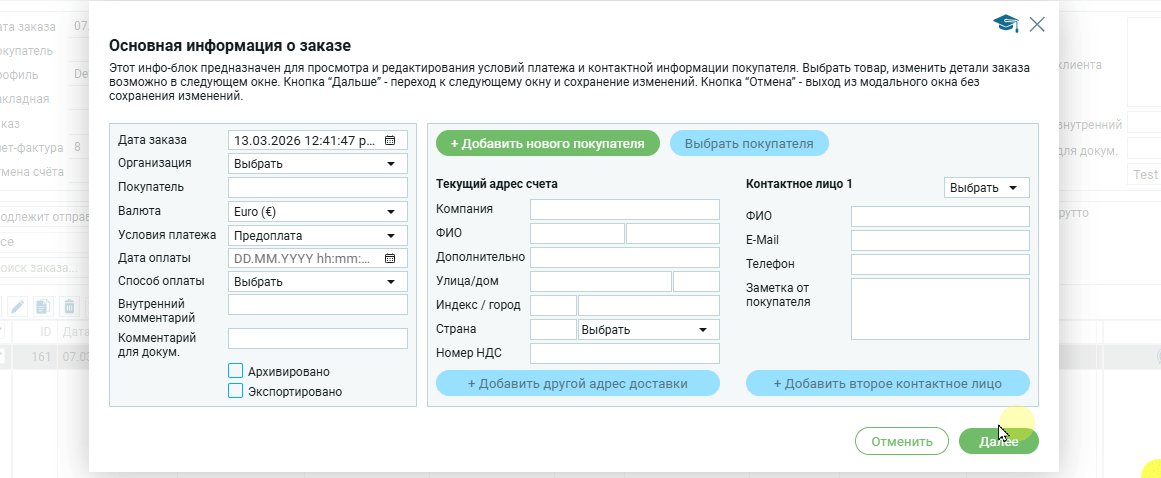Select a country in Страна dropdown
This screenshot has width=1161, height=478.
[648, 329]
